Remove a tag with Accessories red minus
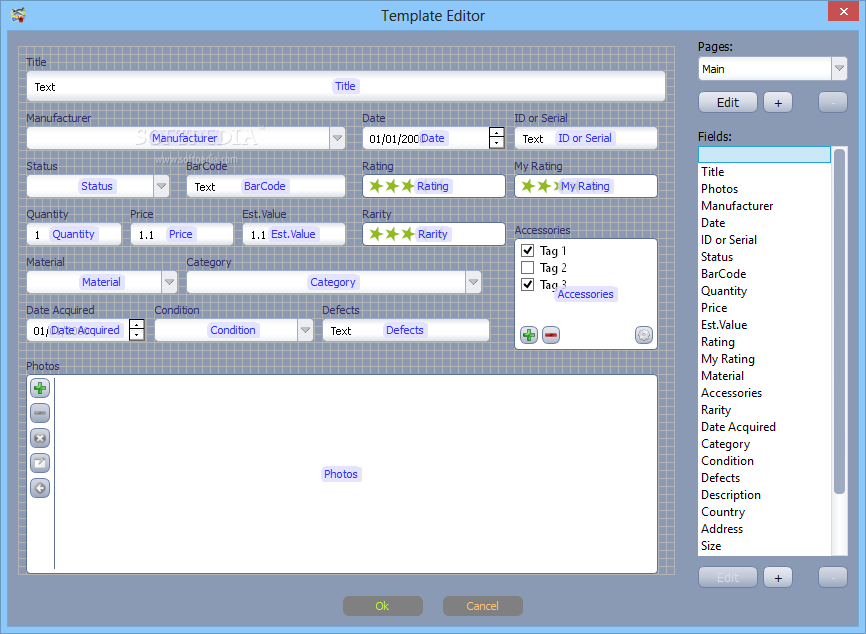The image size is (866, 634). (551, 335)
